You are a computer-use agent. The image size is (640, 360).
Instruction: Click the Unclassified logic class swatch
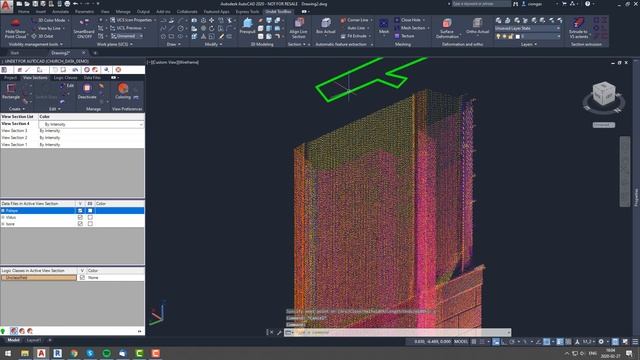point(38,278)
